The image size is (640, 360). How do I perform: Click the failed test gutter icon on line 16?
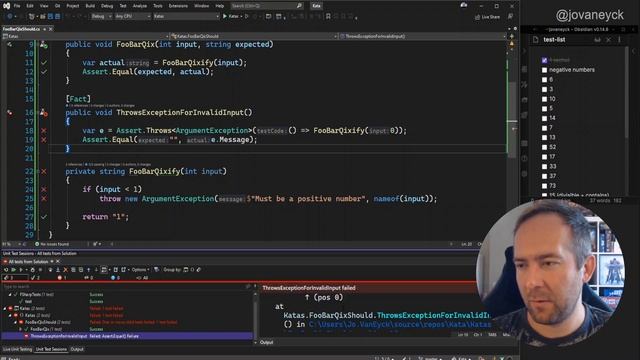(43, 113)
